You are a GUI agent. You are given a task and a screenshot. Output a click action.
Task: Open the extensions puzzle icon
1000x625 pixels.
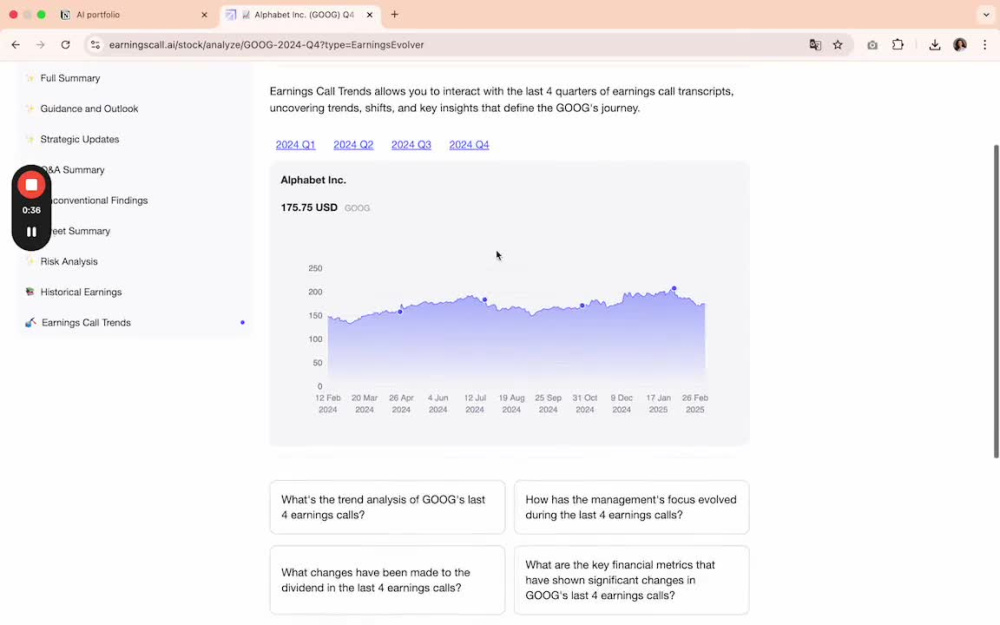(x=897, y=45)
